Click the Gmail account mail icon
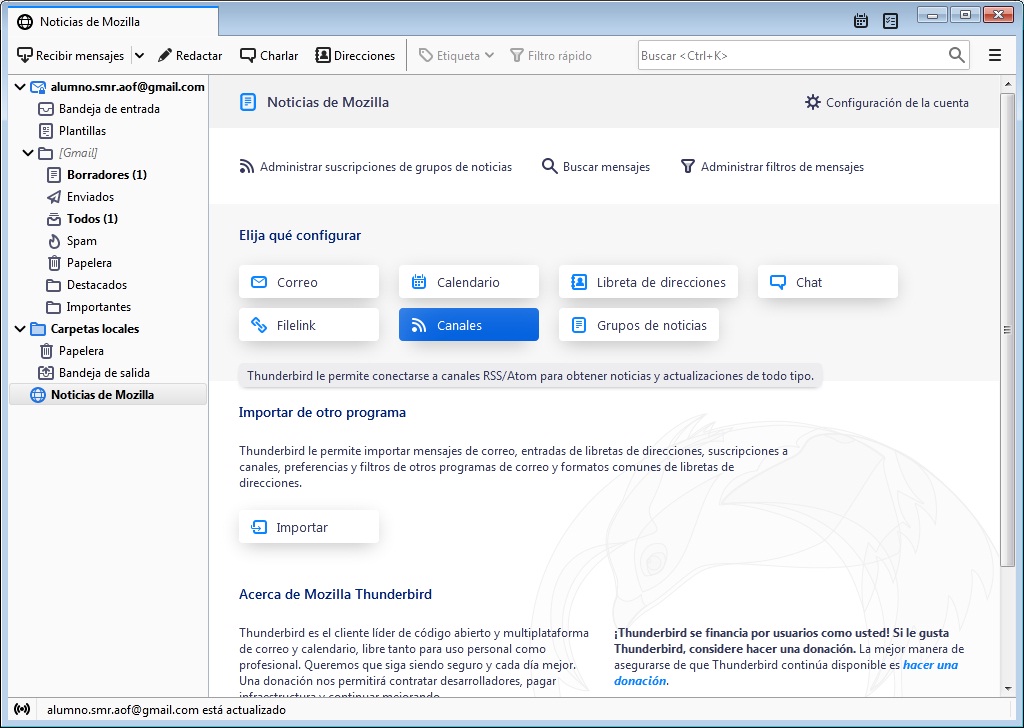Image resolution: width=1024 pixels, height=728 pixels. click(x=38, y=87)
